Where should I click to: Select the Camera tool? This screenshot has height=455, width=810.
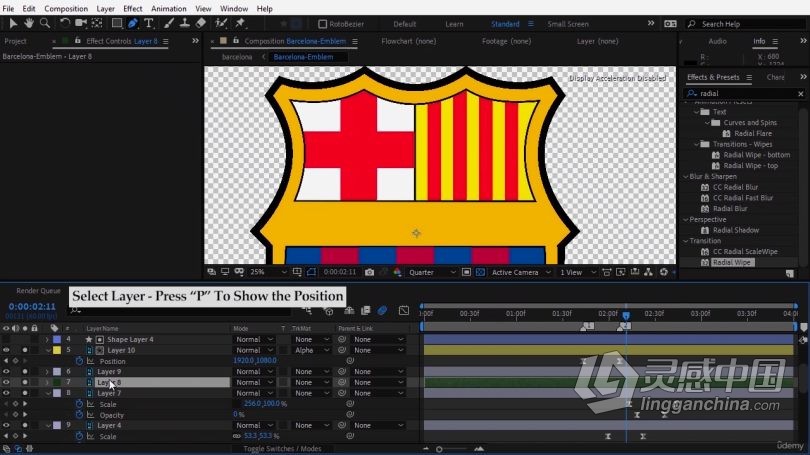pos(81,23)
